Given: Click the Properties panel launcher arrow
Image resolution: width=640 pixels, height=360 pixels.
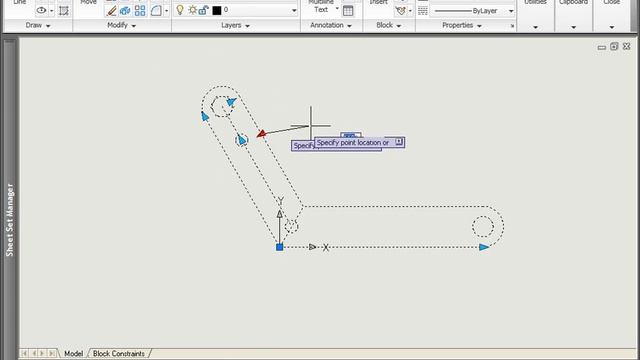Looking at the screenshot, I should click(513, 26).
